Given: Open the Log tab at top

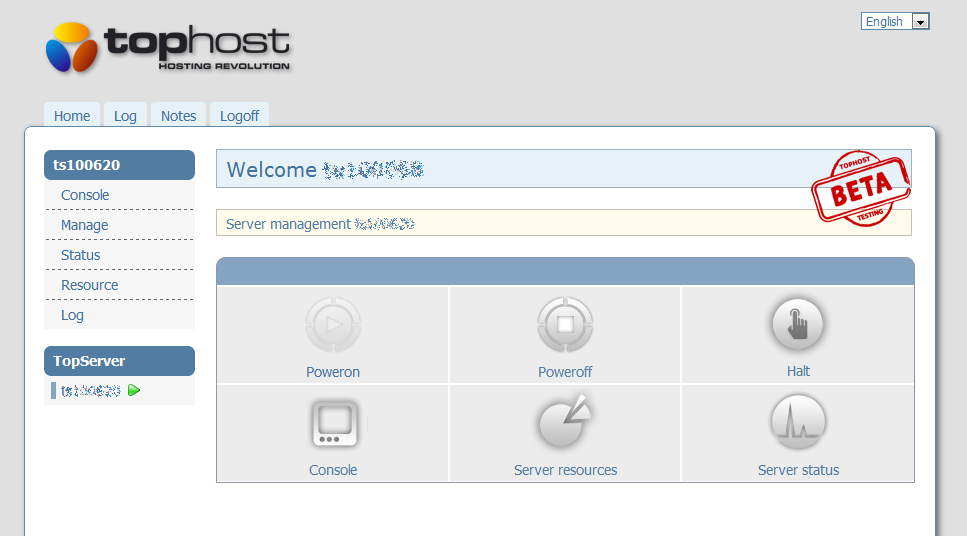Looking at the screenshot, I should (125, 116).
